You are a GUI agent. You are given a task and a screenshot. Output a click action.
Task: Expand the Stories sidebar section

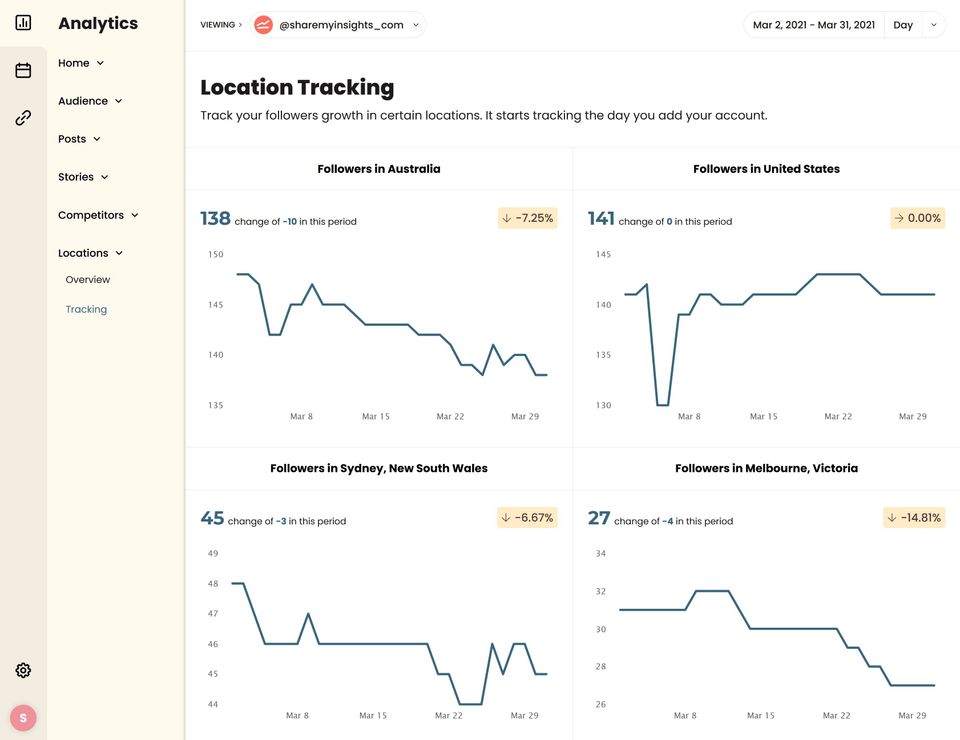(83, 177)
